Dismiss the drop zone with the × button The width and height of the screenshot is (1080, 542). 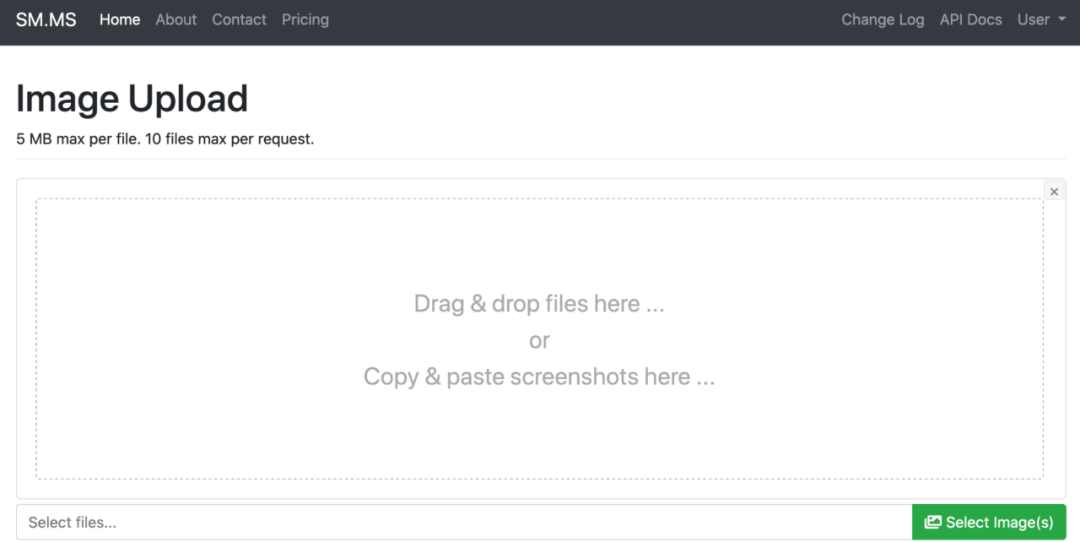1054,191
